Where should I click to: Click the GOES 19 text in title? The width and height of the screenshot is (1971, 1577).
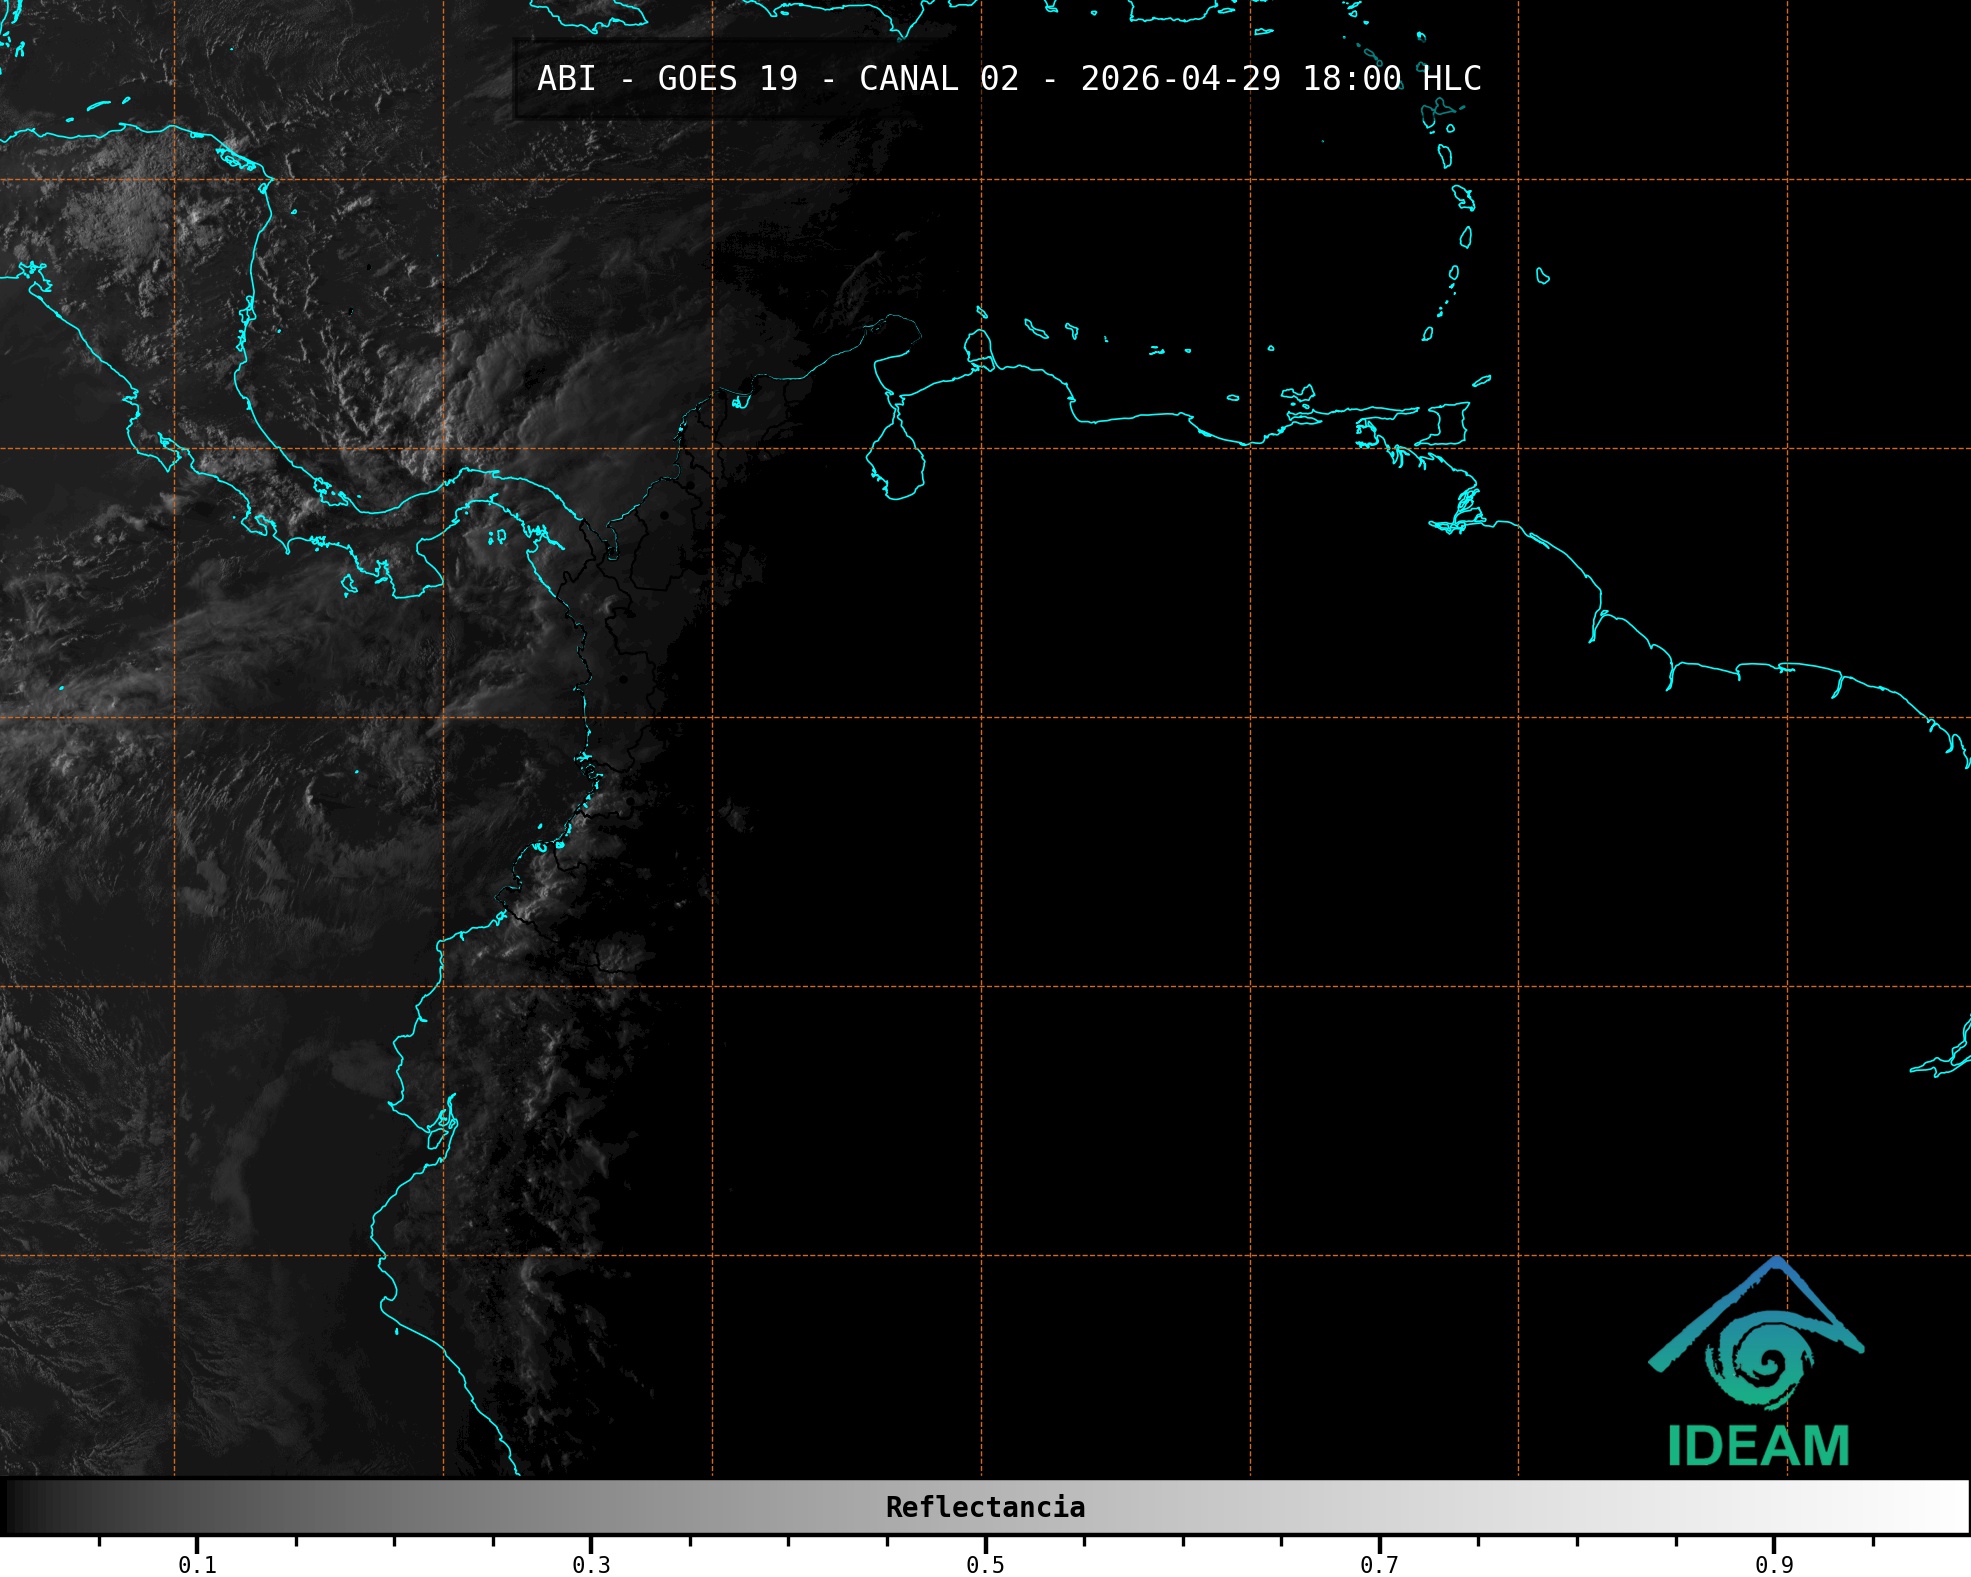727,79
